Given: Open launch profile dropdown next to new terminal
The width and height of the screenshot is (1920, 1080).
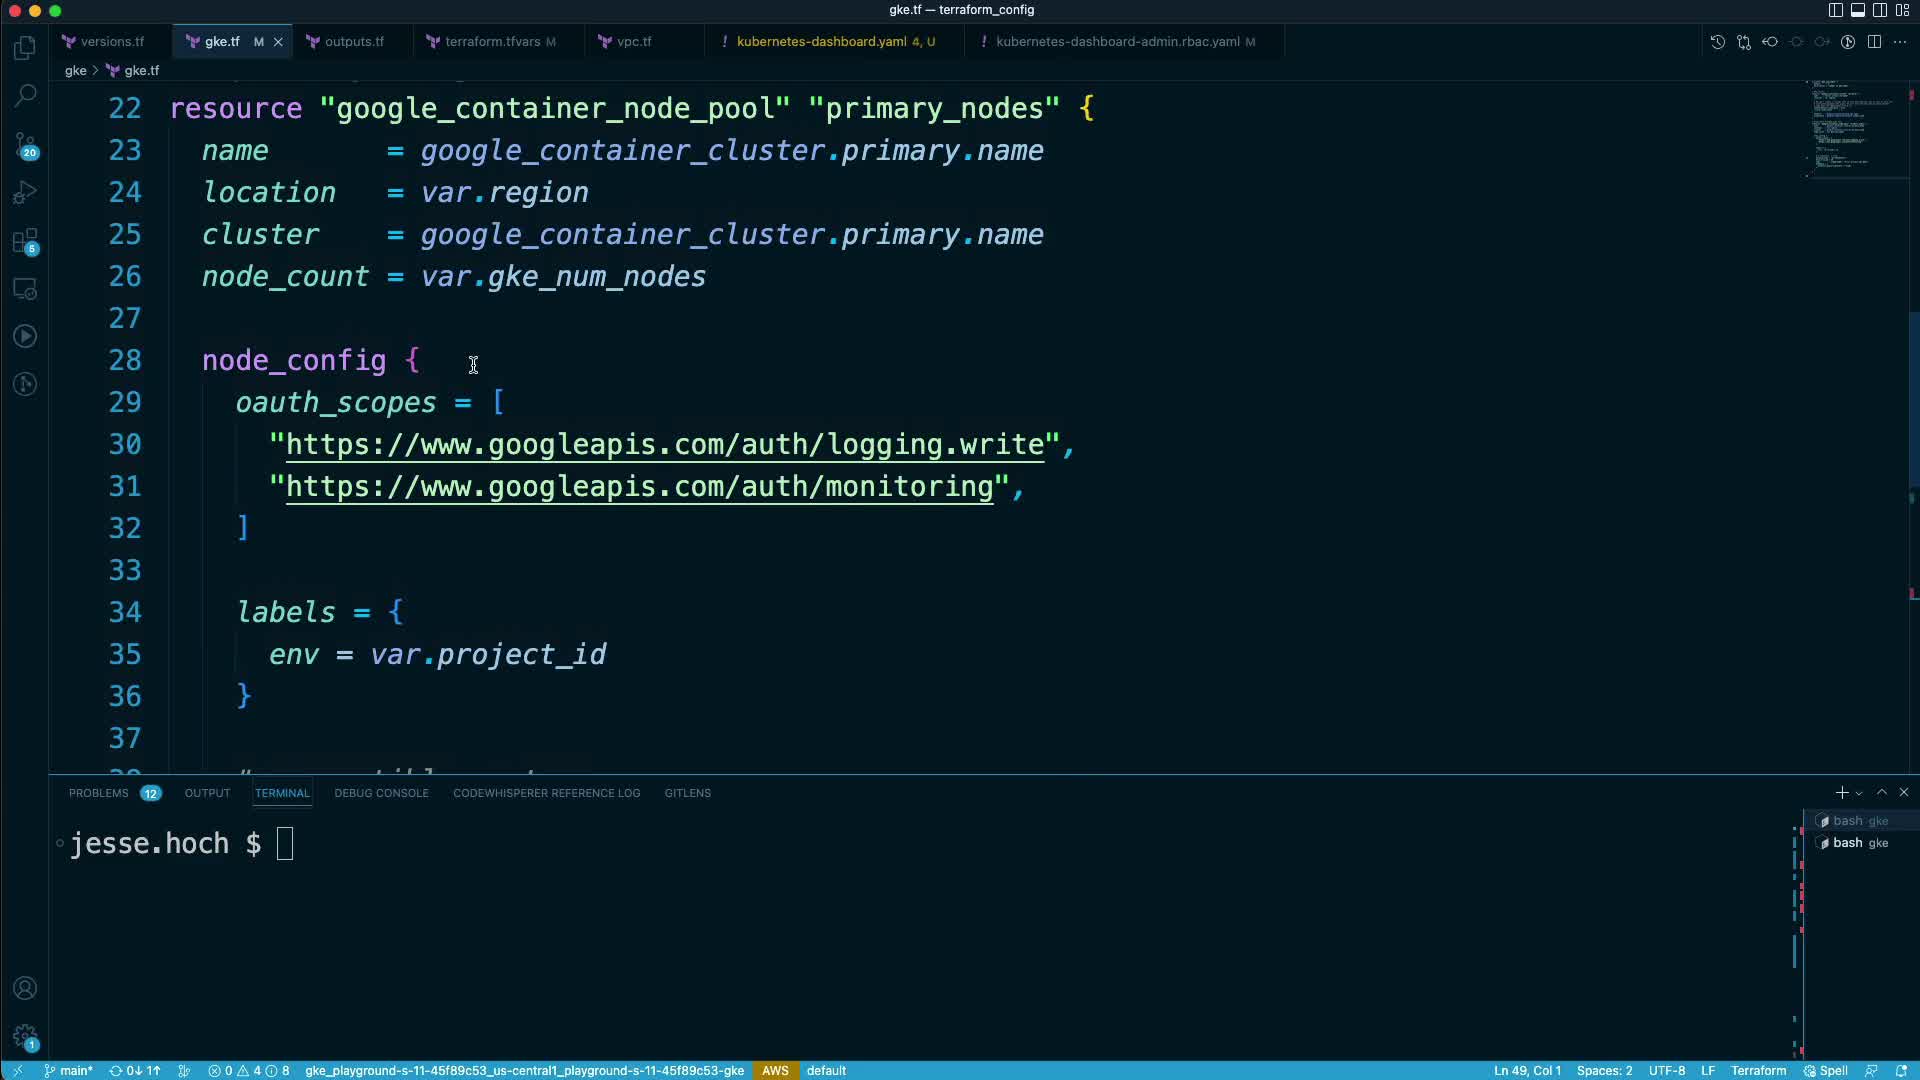Looking at the screenshot, I should click(1859, 793).
